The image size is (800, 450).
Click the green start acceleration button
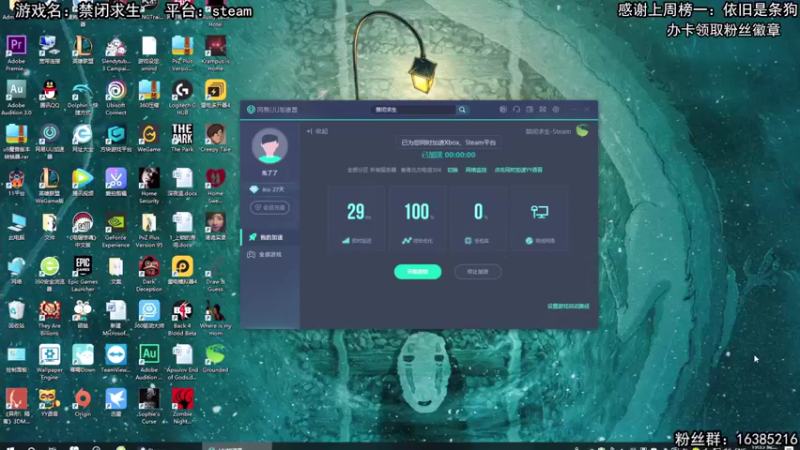tap(417, 272)
